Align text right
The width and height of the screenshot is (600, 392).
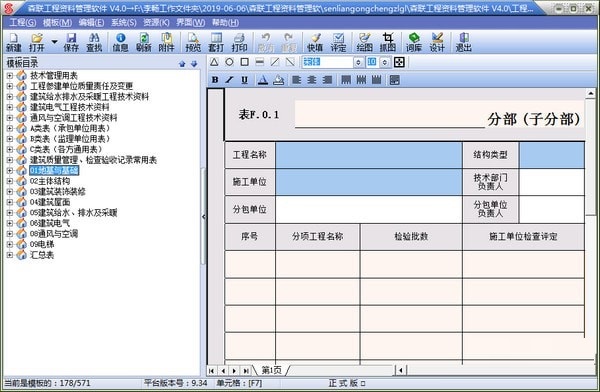[x=327, y=80]
